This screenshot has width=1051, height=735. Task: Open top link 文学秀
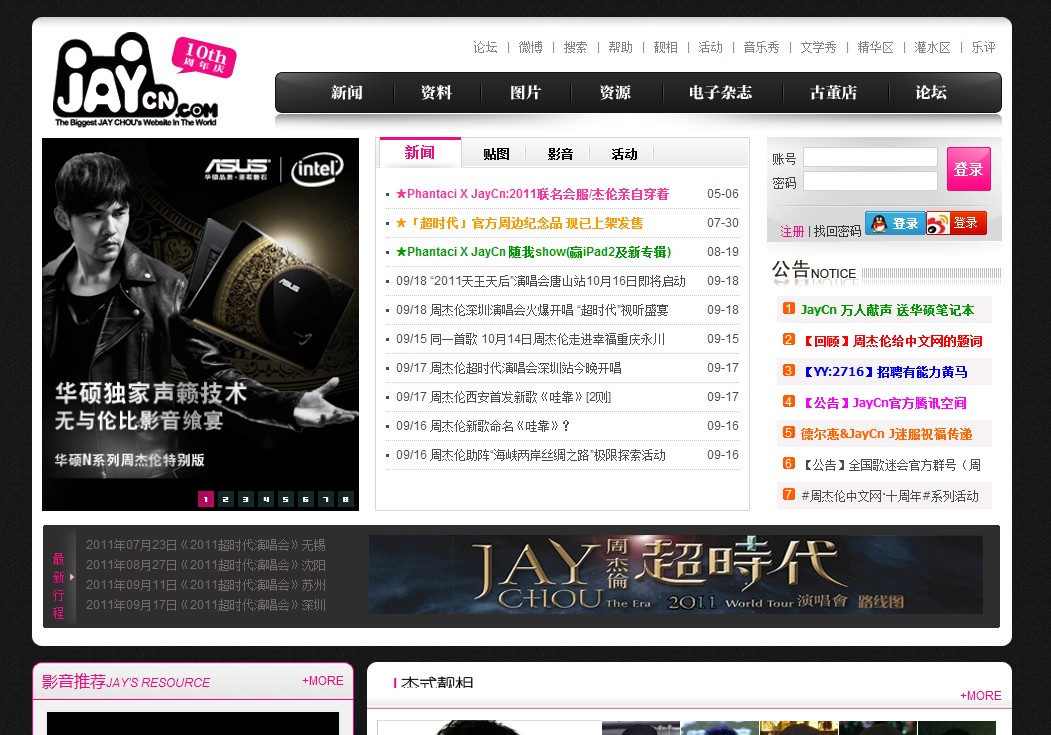pos(818,47)
